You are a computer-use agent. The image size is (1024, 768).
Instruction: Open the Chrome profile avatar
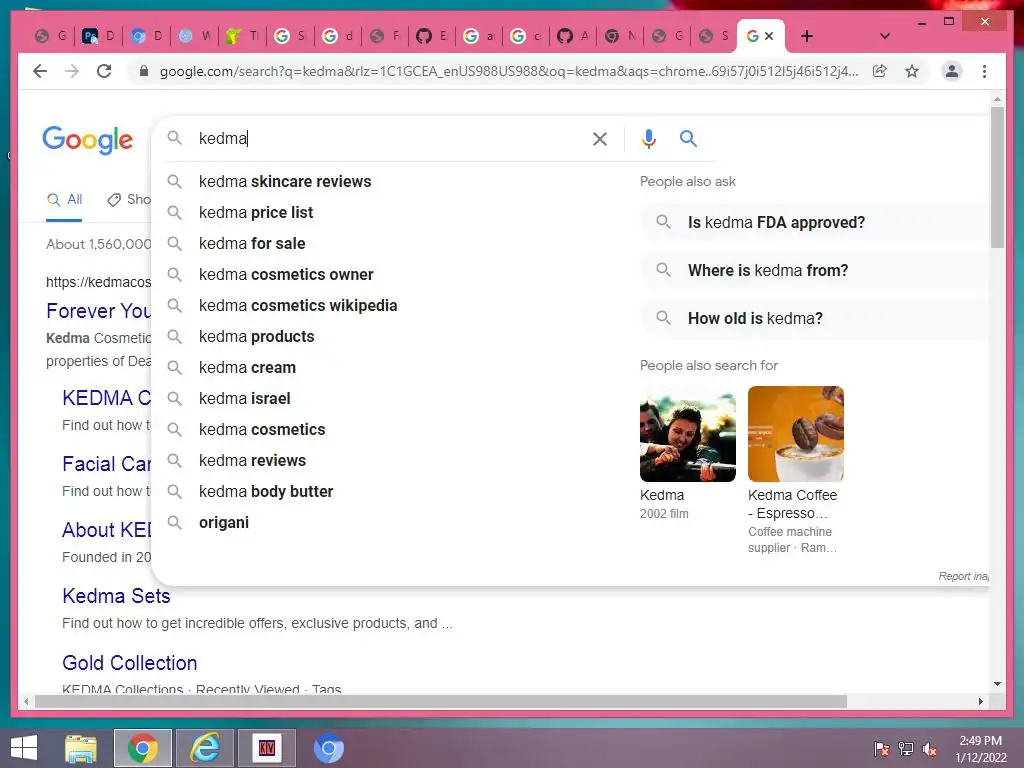[x=952, y=71]
